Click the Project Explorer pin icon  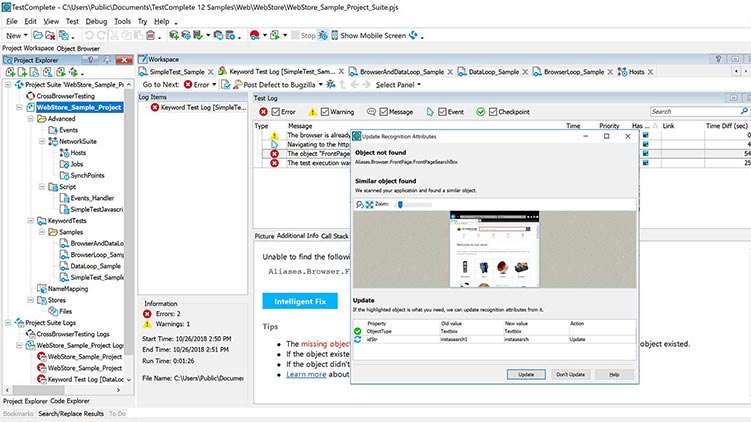(107, 60)
